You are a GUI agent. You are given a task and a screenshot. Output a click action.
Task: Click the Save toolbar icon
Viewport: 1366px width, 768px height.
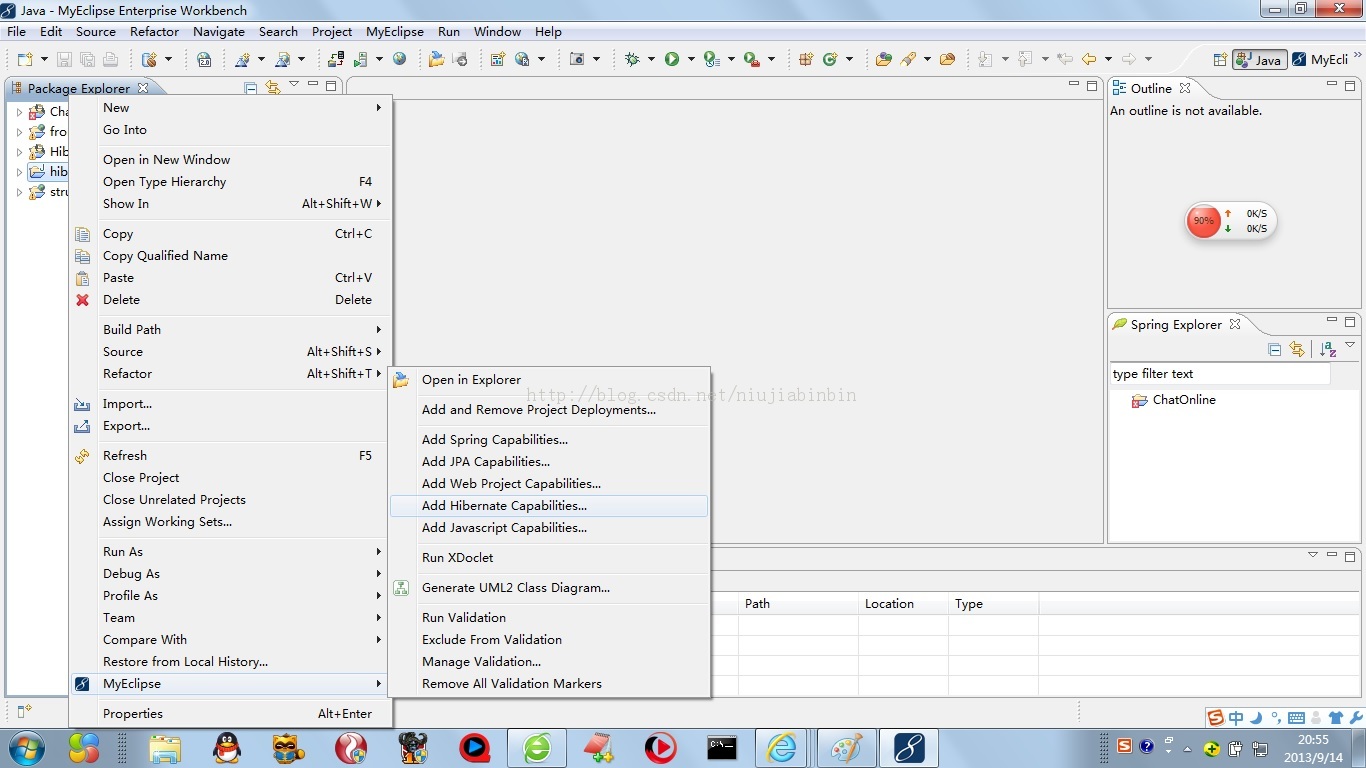[x=64, y=59]
